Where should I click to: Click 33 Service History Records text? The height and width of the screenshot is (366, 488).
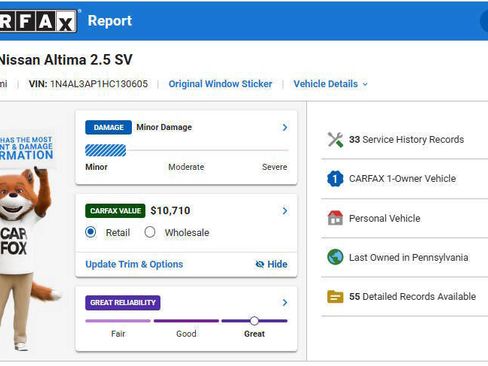406,140
